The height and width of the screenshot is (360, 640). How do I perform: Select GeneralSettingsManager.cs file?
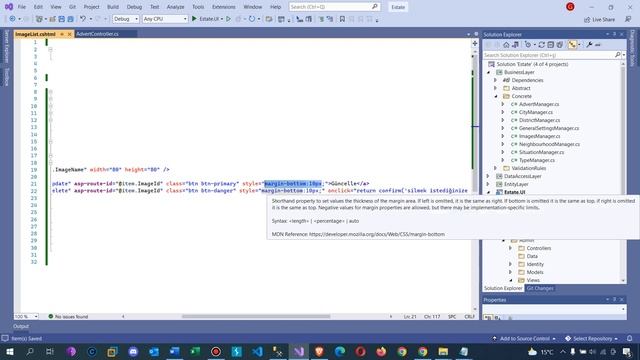tap(549, 128)
